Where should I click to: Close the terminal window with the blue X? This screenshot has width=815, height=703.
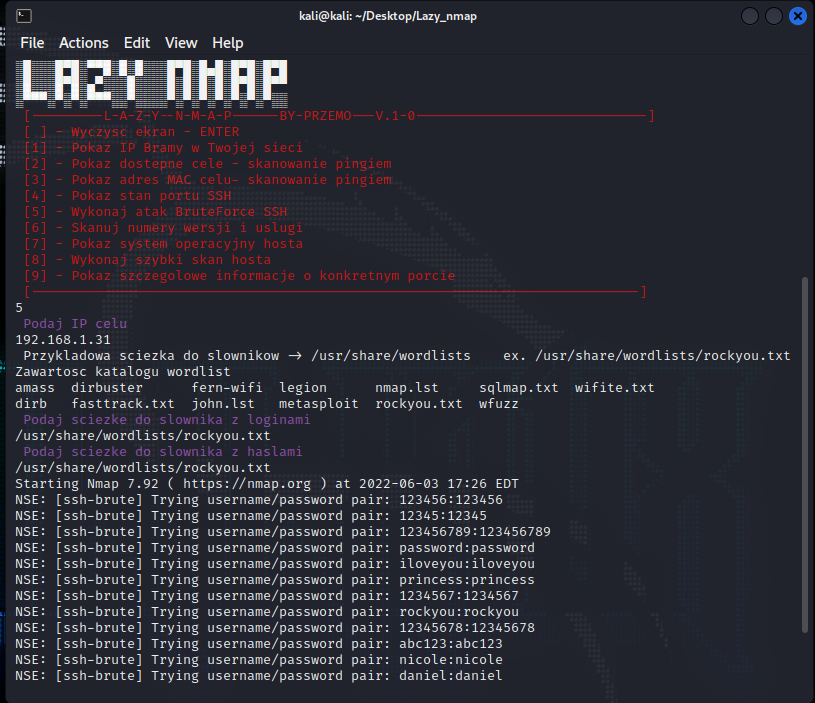(798, 16)
